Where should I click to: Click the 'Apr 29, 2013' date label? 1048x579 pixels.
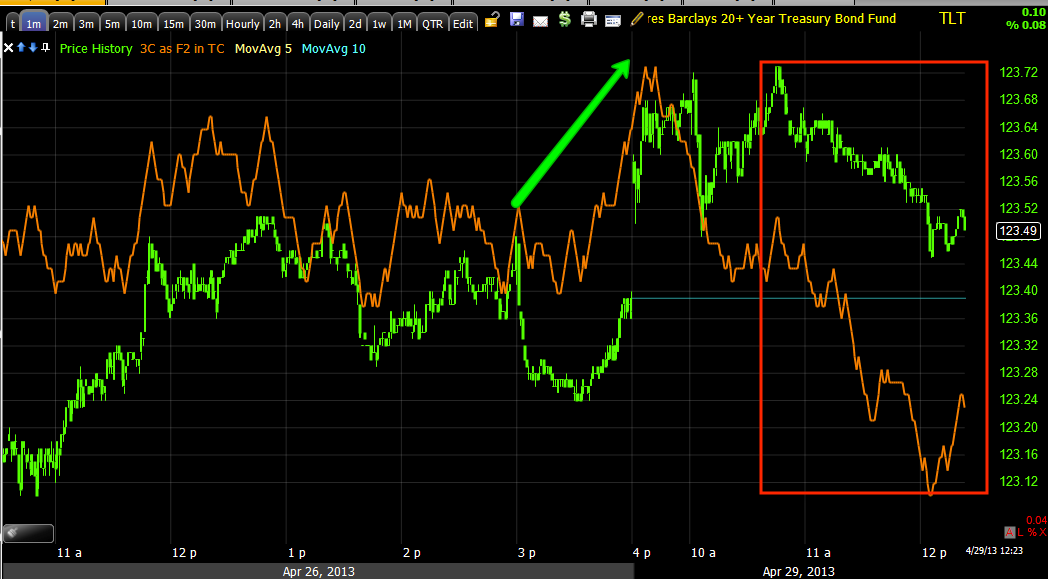798,572
